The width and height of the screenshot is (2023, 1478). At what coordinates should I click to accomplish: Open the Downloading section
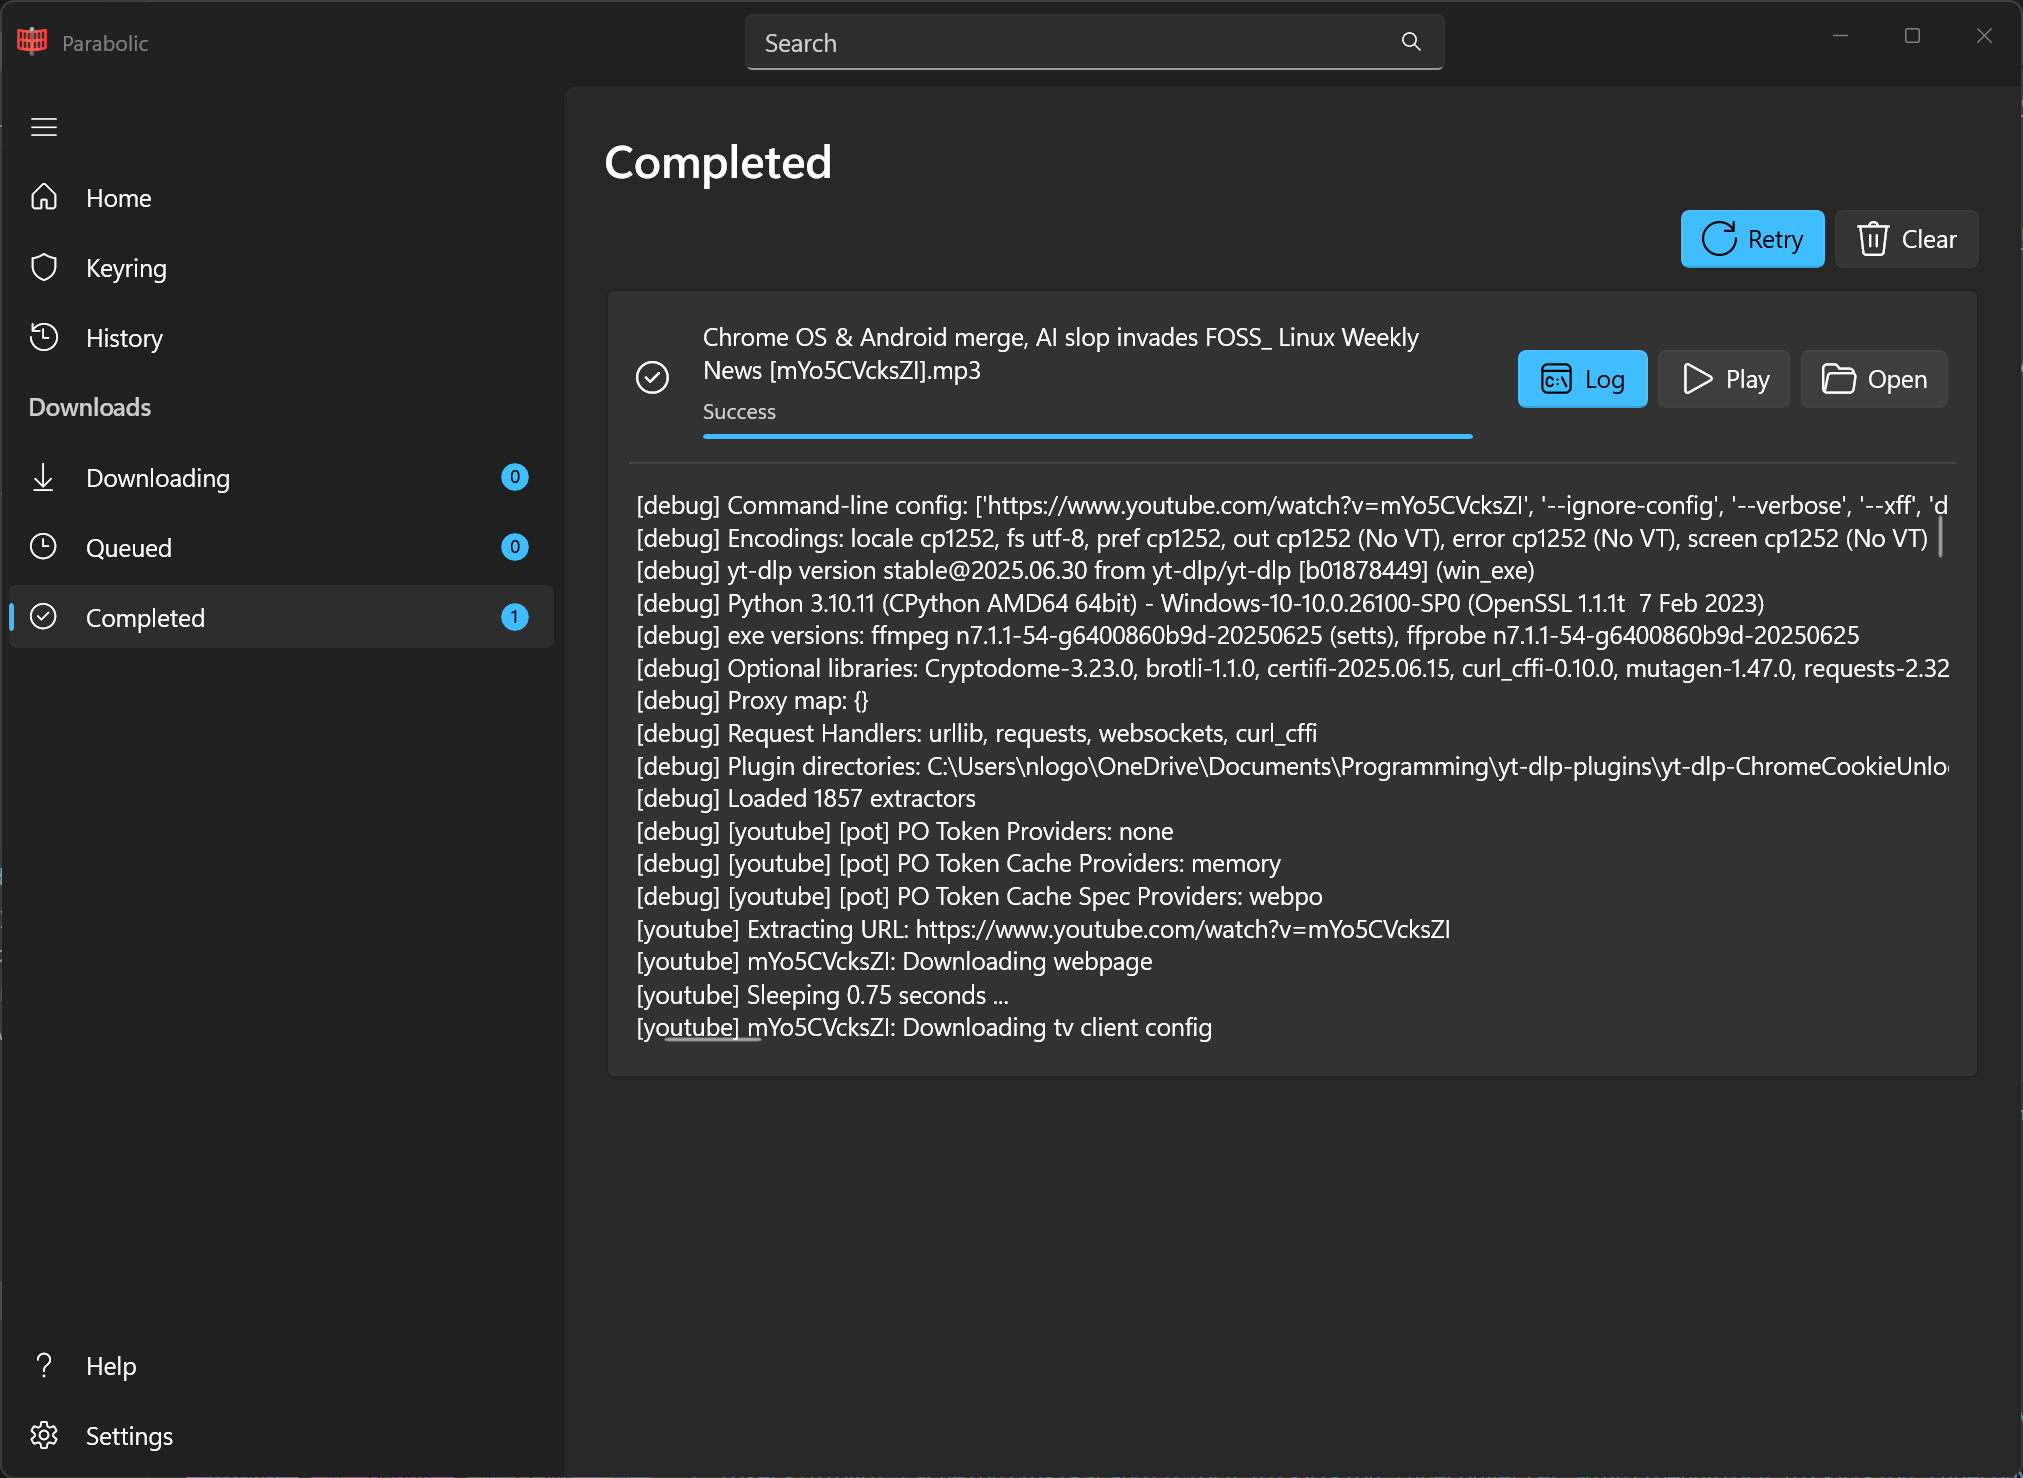tap(158, 477)
